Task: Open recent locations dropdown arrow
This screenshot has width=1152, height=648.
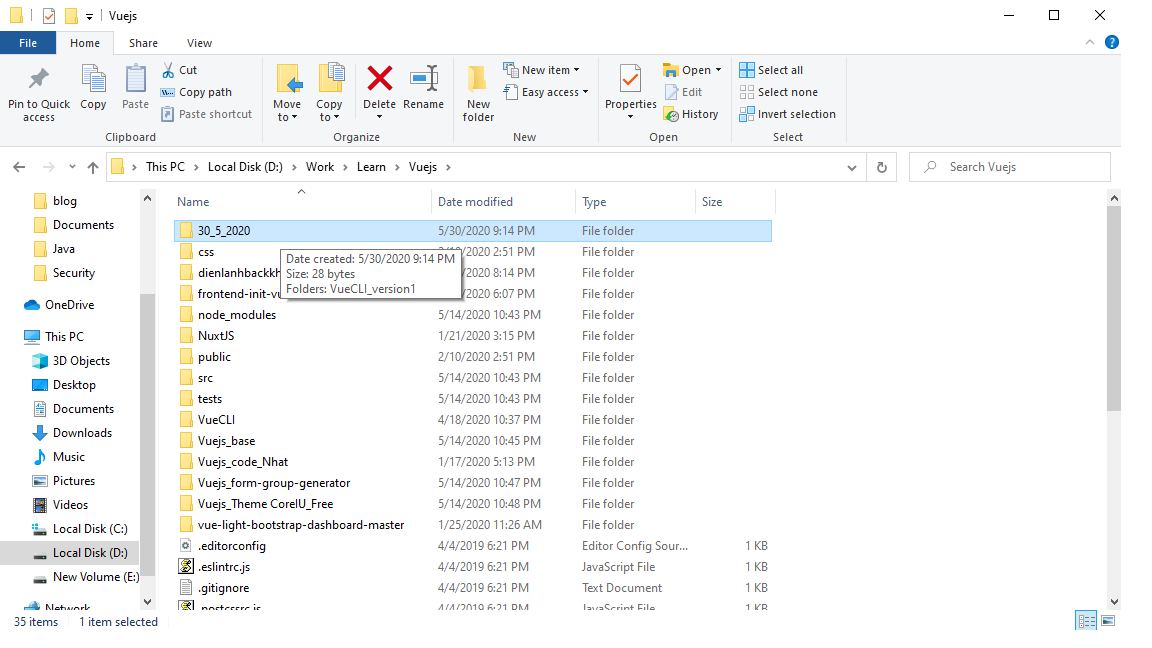Action: pyautogui.click(x=72, y=167)
